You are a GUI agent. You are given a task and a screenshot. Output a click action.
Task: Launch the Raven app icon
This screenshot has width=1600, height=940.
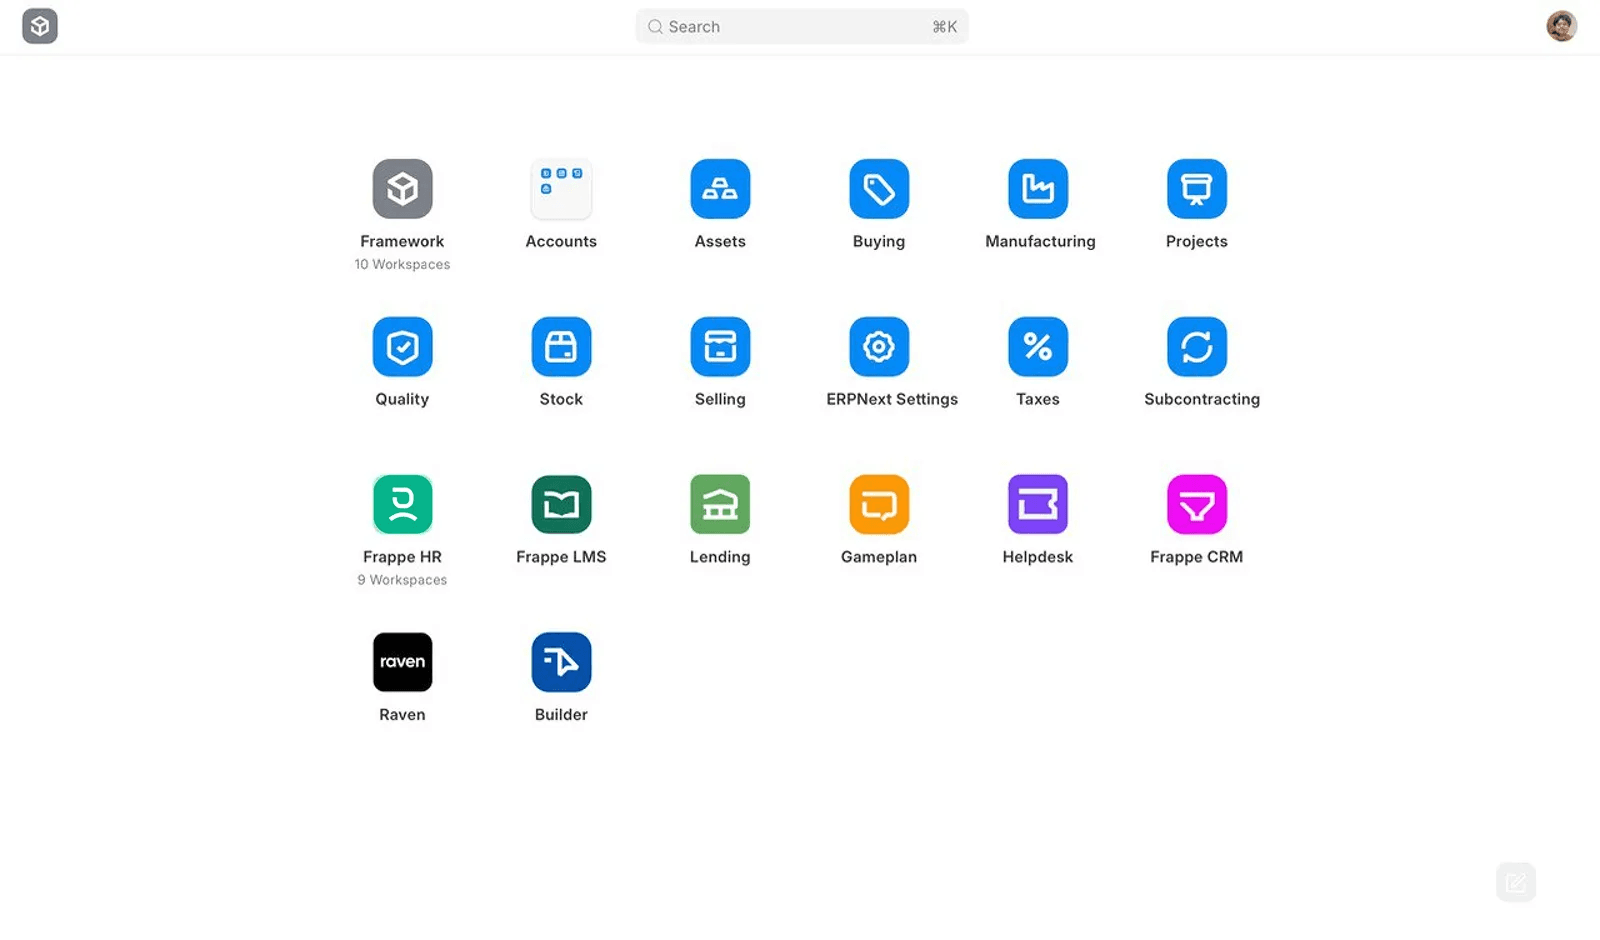point(402,662)
